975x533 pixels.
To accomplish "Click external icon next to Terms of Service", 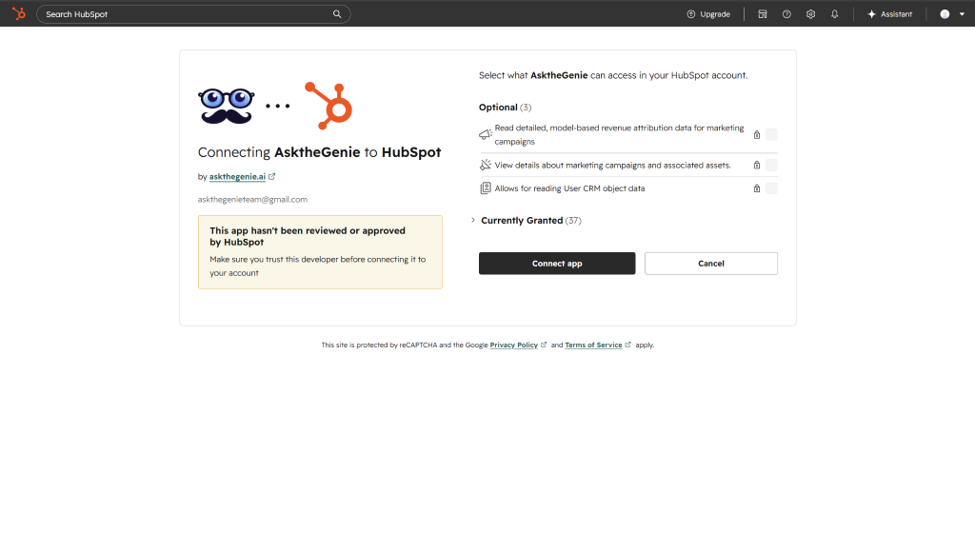I will click(627, 345).
